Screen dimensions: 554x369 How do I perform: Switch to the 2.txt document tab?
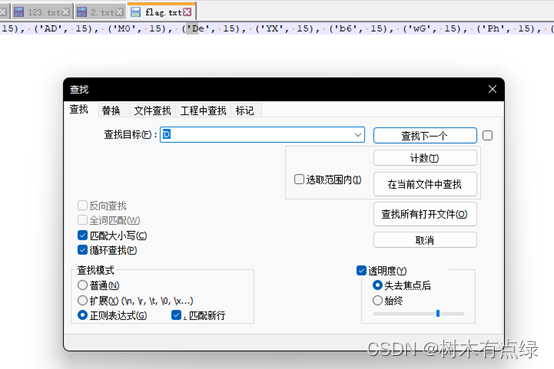click(x=100, y=12)
